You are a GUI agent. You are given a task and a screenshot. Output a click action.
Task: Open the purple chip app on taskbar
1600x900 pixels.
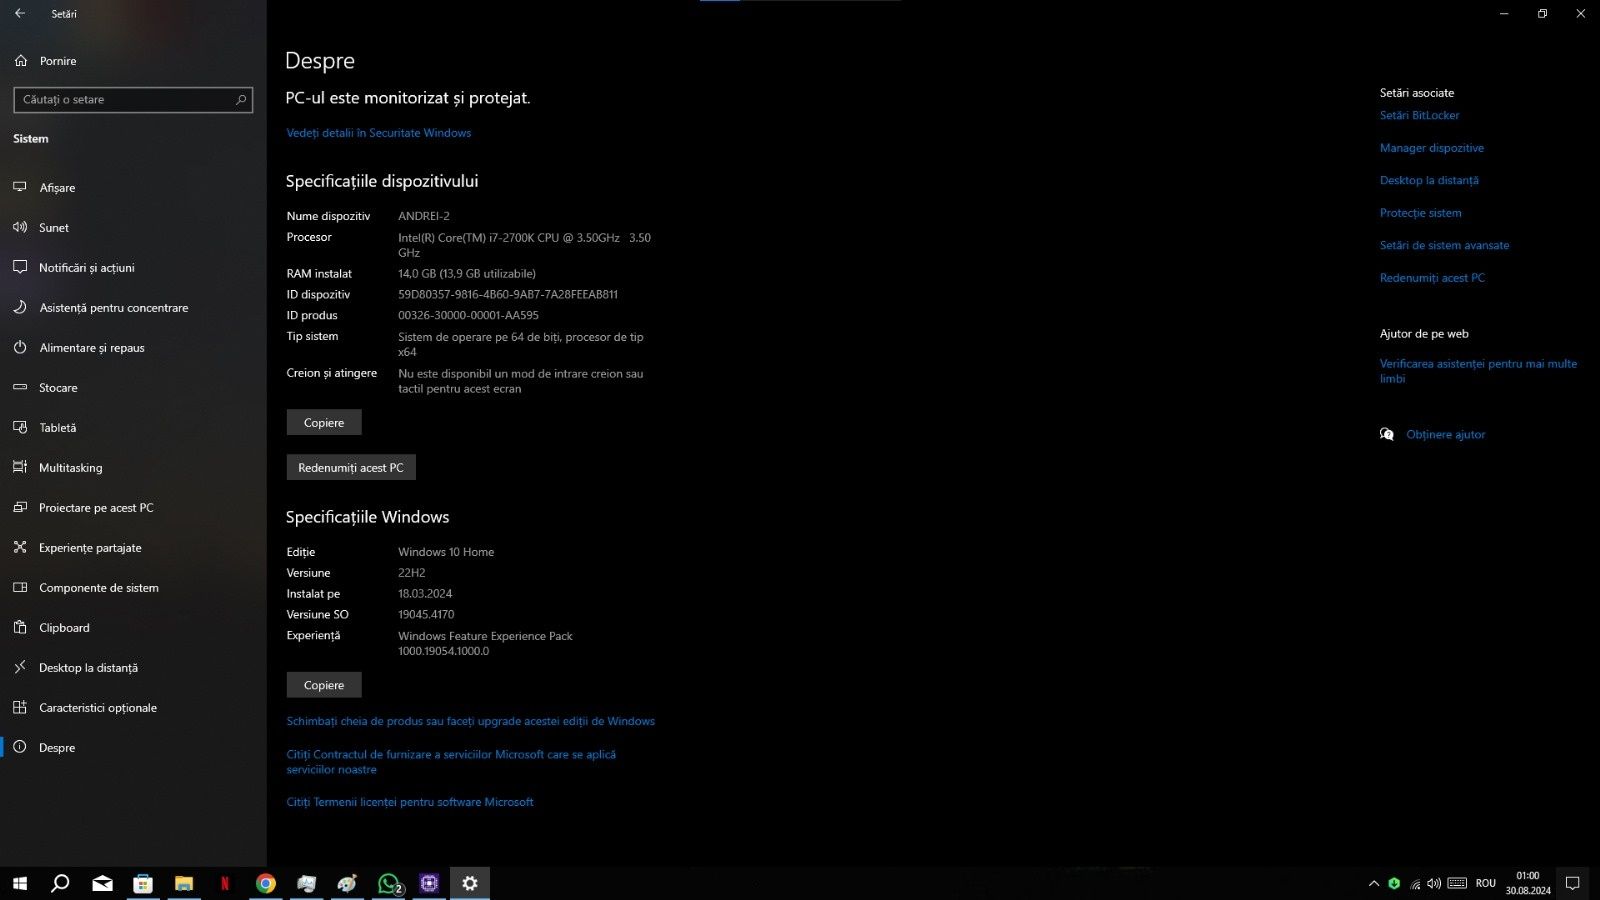429,883
